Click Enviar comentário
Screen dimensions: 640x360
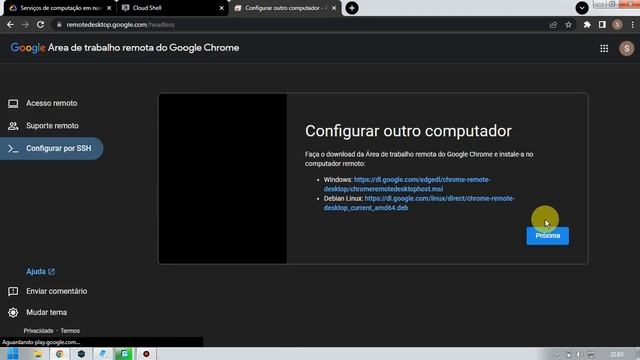coord(56,291)
